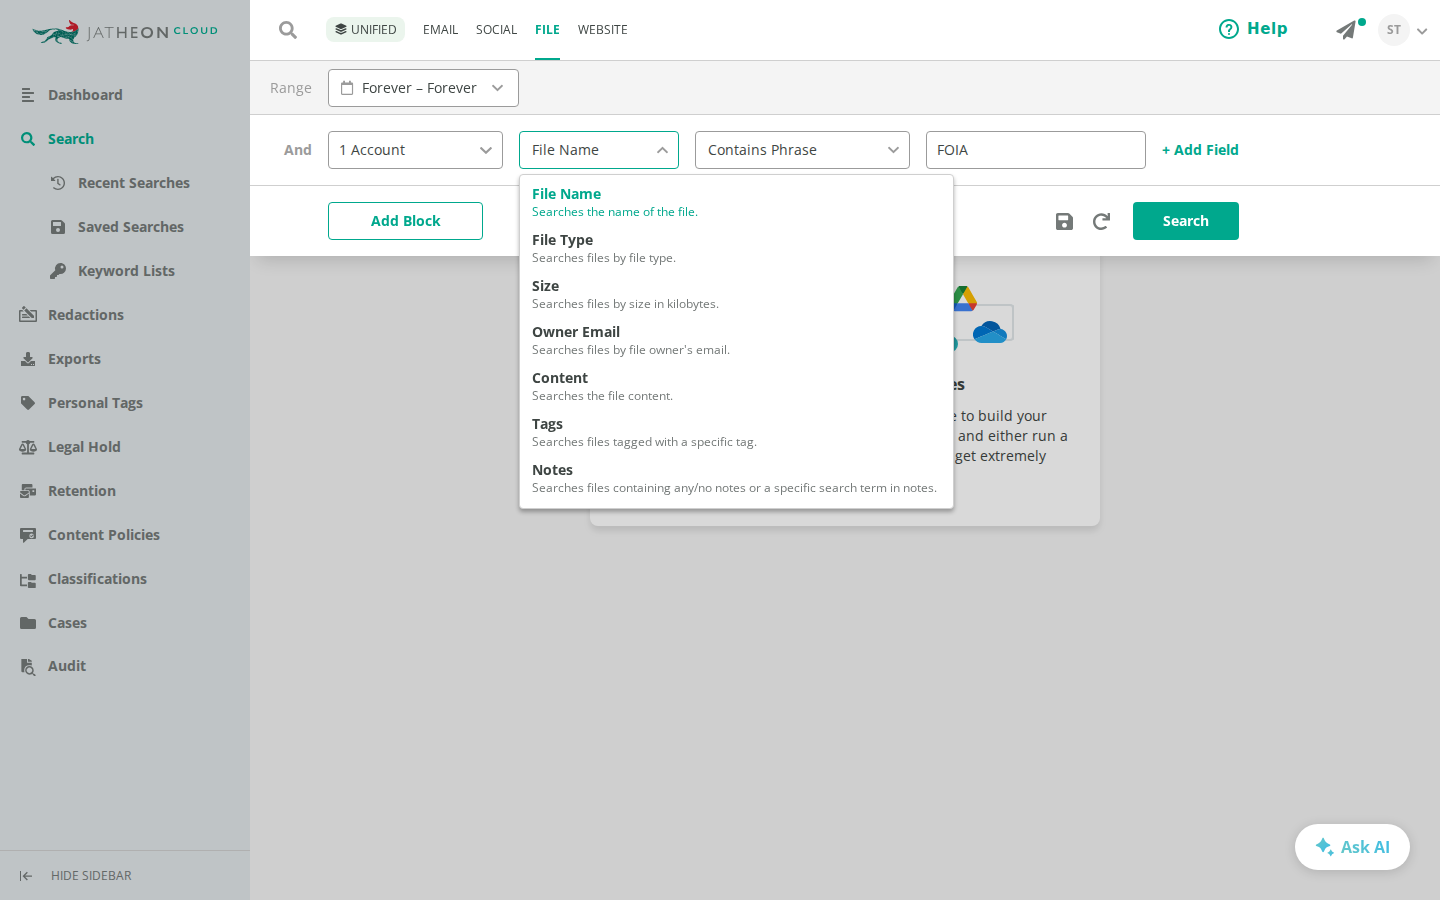This screenshot has height=900, width=1440.
Task: Open Help from the top bar
Action: [x=1253, y=29]
